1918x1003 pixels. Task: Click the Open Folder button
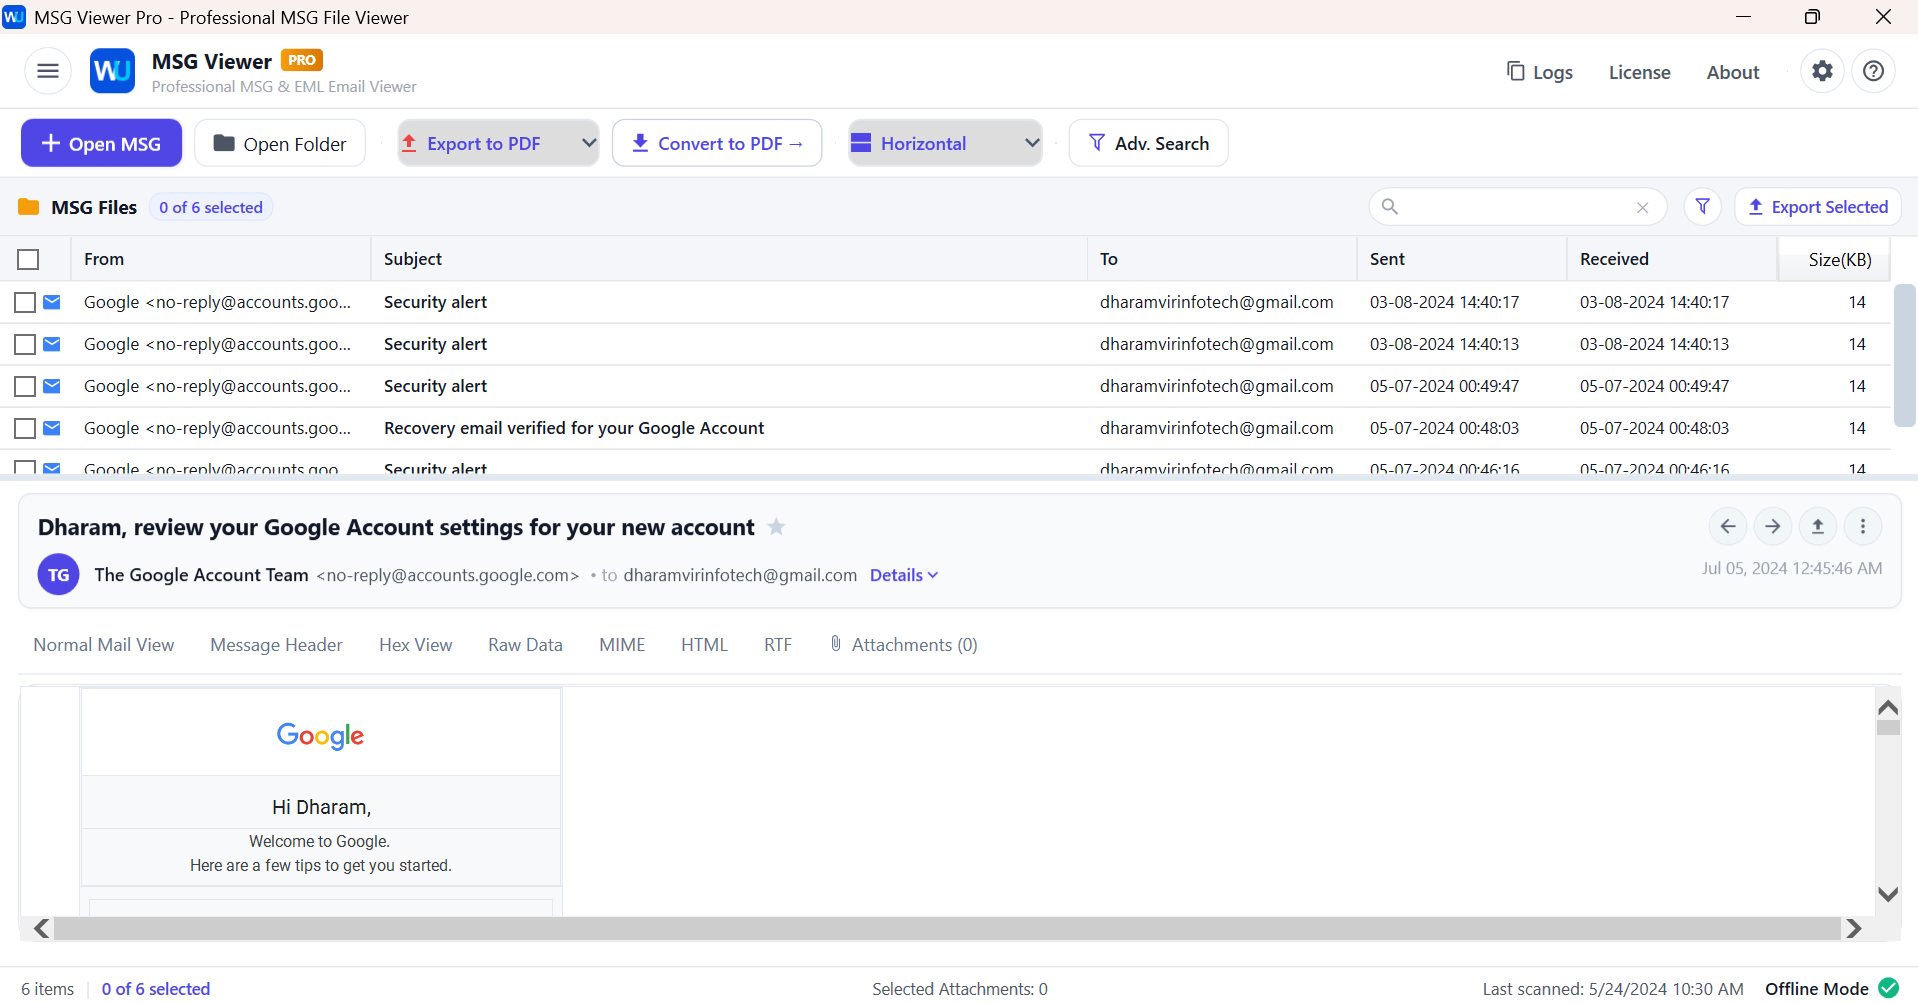[280, 143]
